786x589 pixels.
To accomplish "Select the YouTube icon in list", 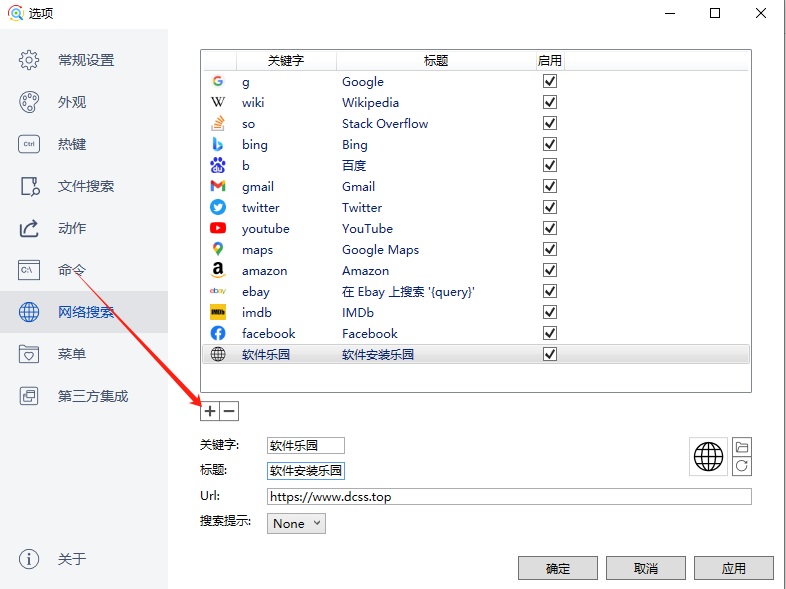I will [x=218, y=229].
